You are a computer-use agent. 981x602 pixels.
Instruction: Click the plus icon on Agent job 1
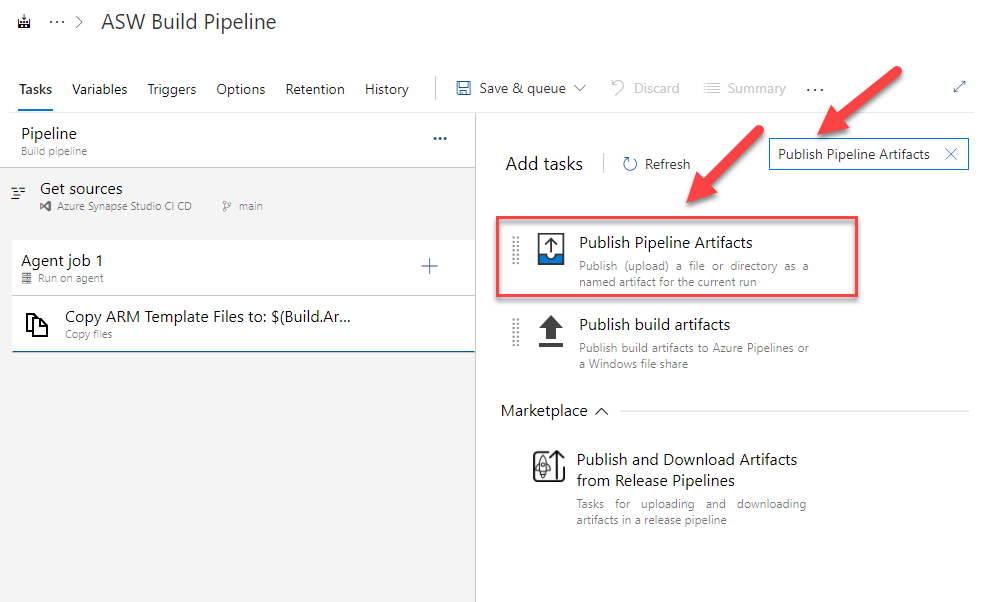[x=429, y=266]
